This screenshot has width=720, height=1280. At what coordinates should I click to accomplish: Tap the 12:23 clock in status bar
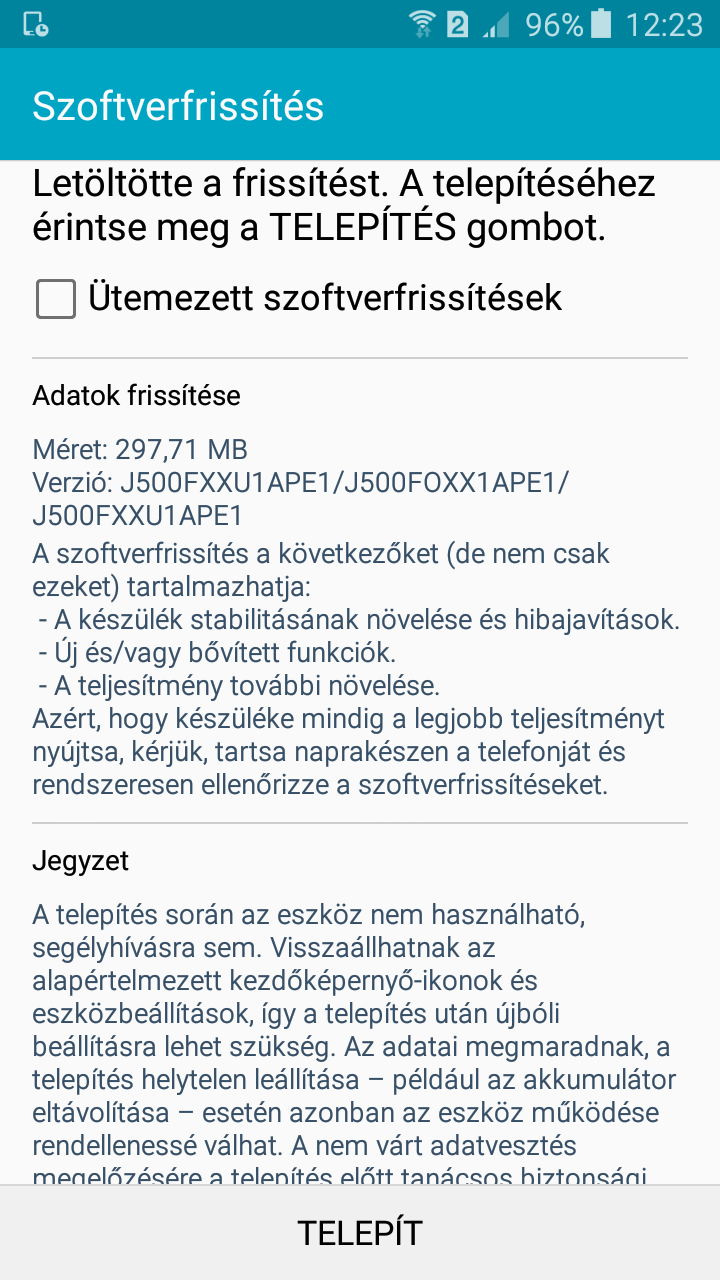[665, 24]
